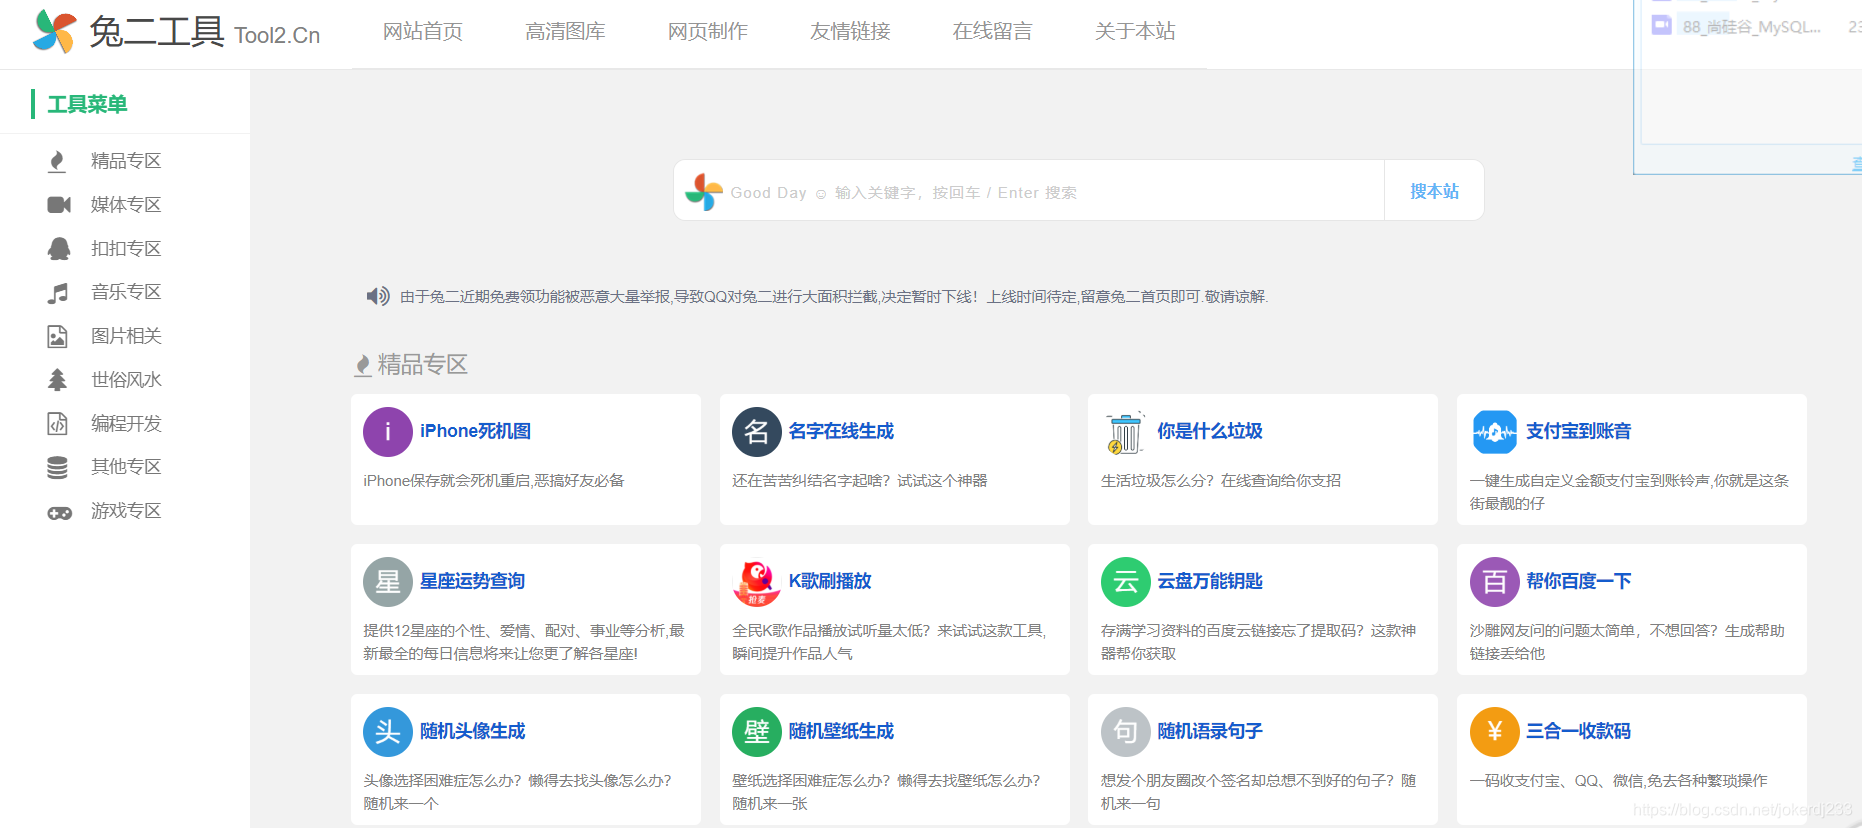Viewport: 1862px width, 828px height.
Task: Click the trash can 你是什么垃圾 icon
Action: coord(1125,432)
